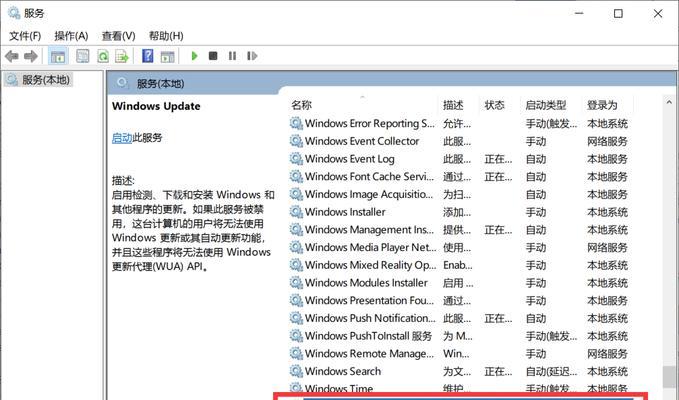This screenshot has height=400, width=679.
Task: Click gear icon of Windows Installer
Action: point(296,212)
